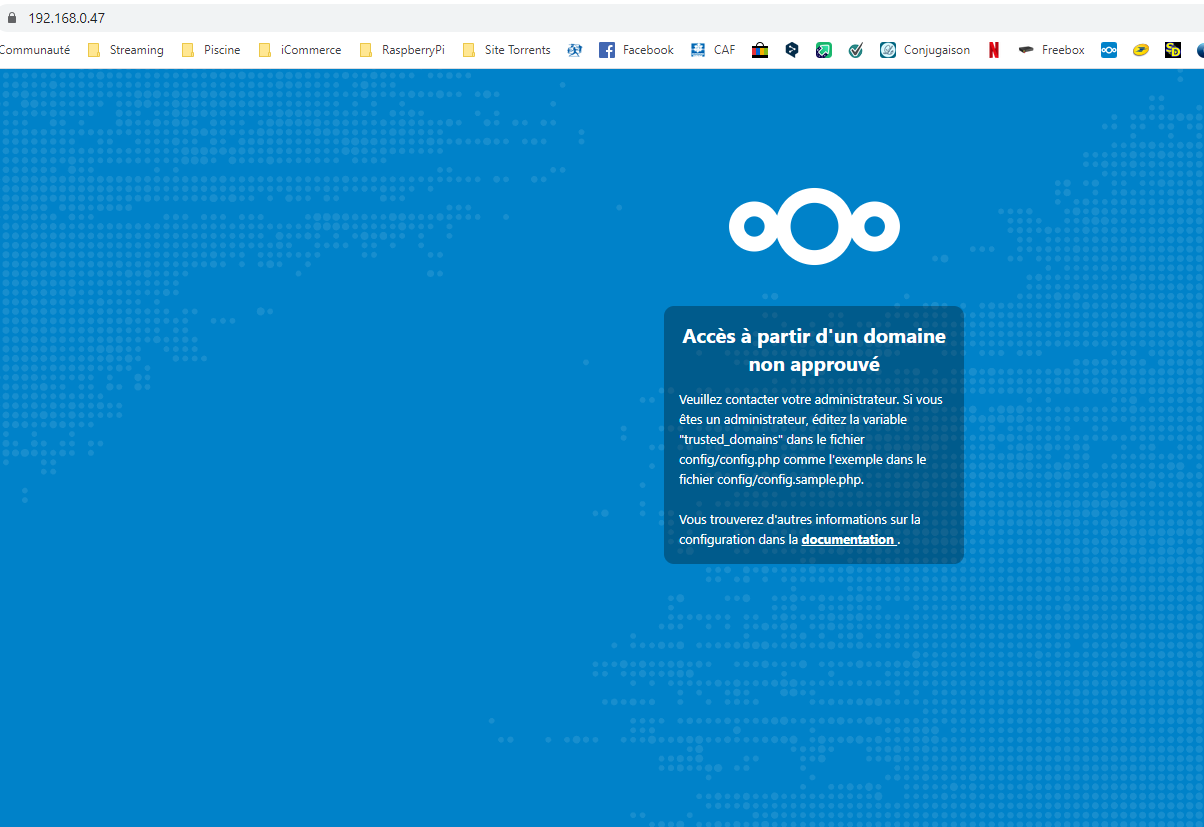Image resolution: width=1204 pixels, height=827 pixels.
Task: Open the Netflix bookmark icon
Action: 993,50
